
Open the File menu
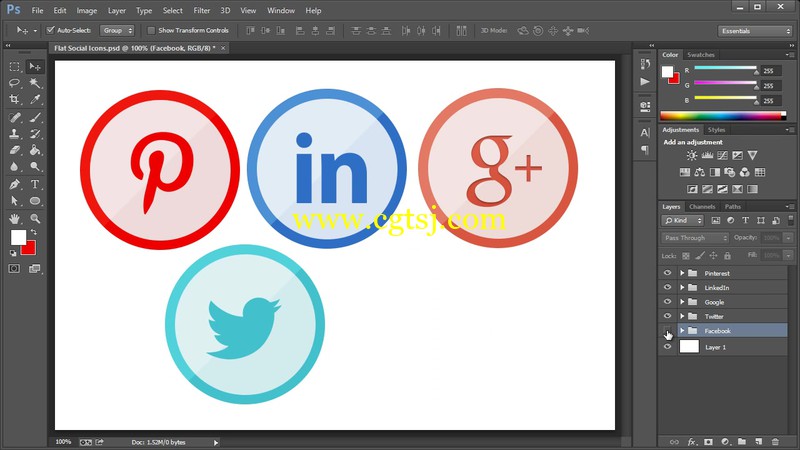tap(37, 10)
